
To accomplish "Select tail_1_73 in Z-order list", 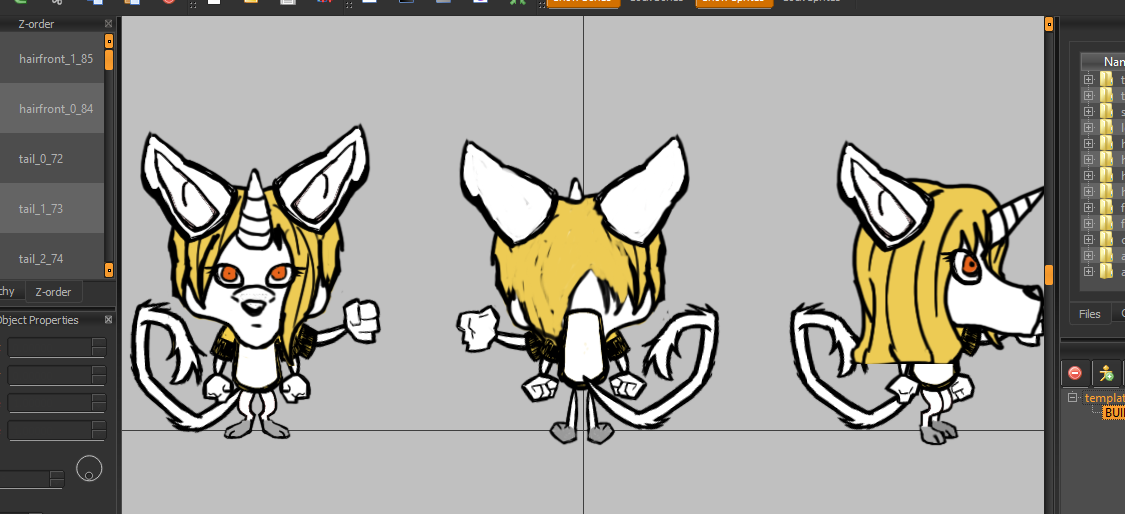I will tap(52, 209).
